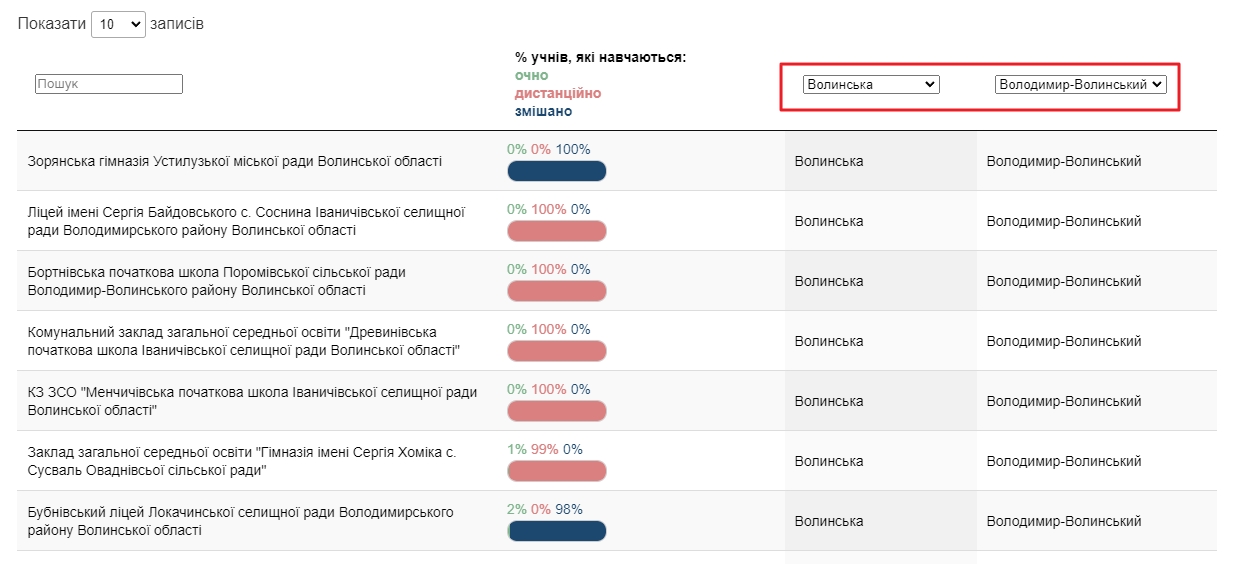Viewport: 1235px width, 564px height.
Task: Open the Волинська region dropdown filter
Action: tap(871, 85)
